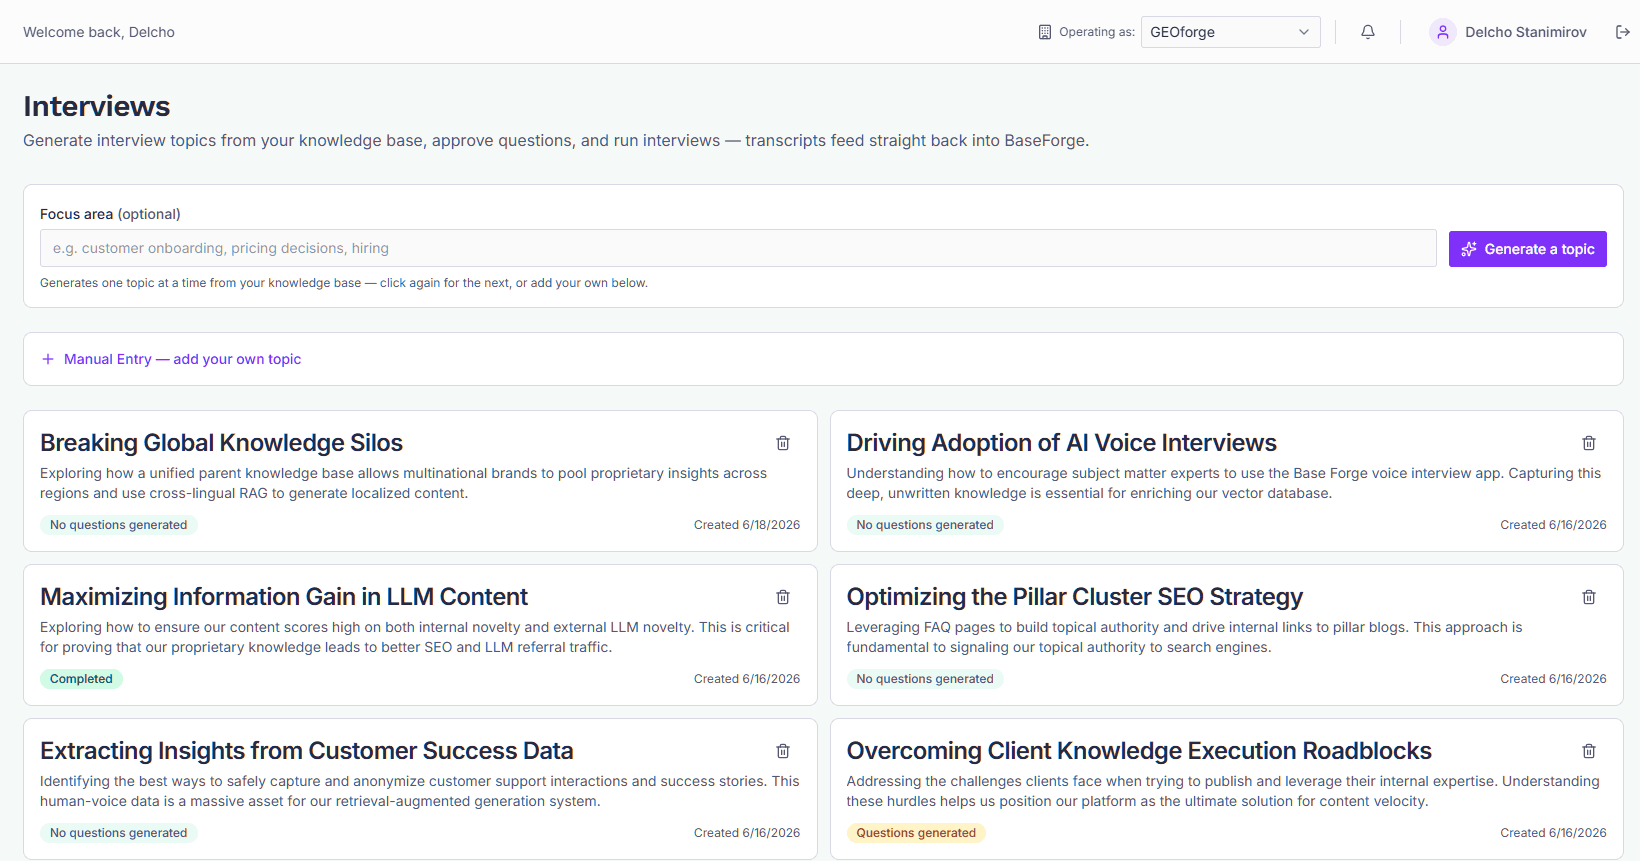Image resolution: width=1640 pixels, height=861 pixels.
Task: Delete Driving Adoption of AI Voice Interviews topic
Action: pos(1589,443)
